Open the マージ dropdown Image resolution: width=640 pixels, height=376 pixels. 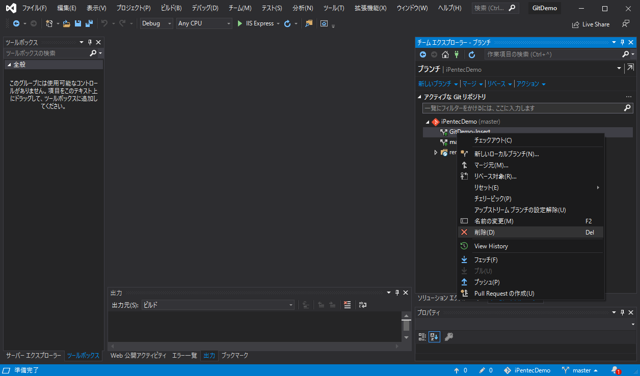(x=473, y=84)
